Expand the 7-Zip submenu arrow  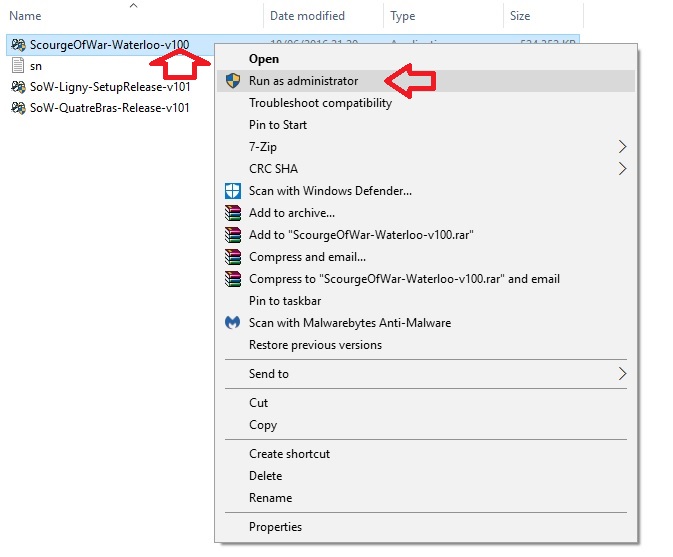622,147
